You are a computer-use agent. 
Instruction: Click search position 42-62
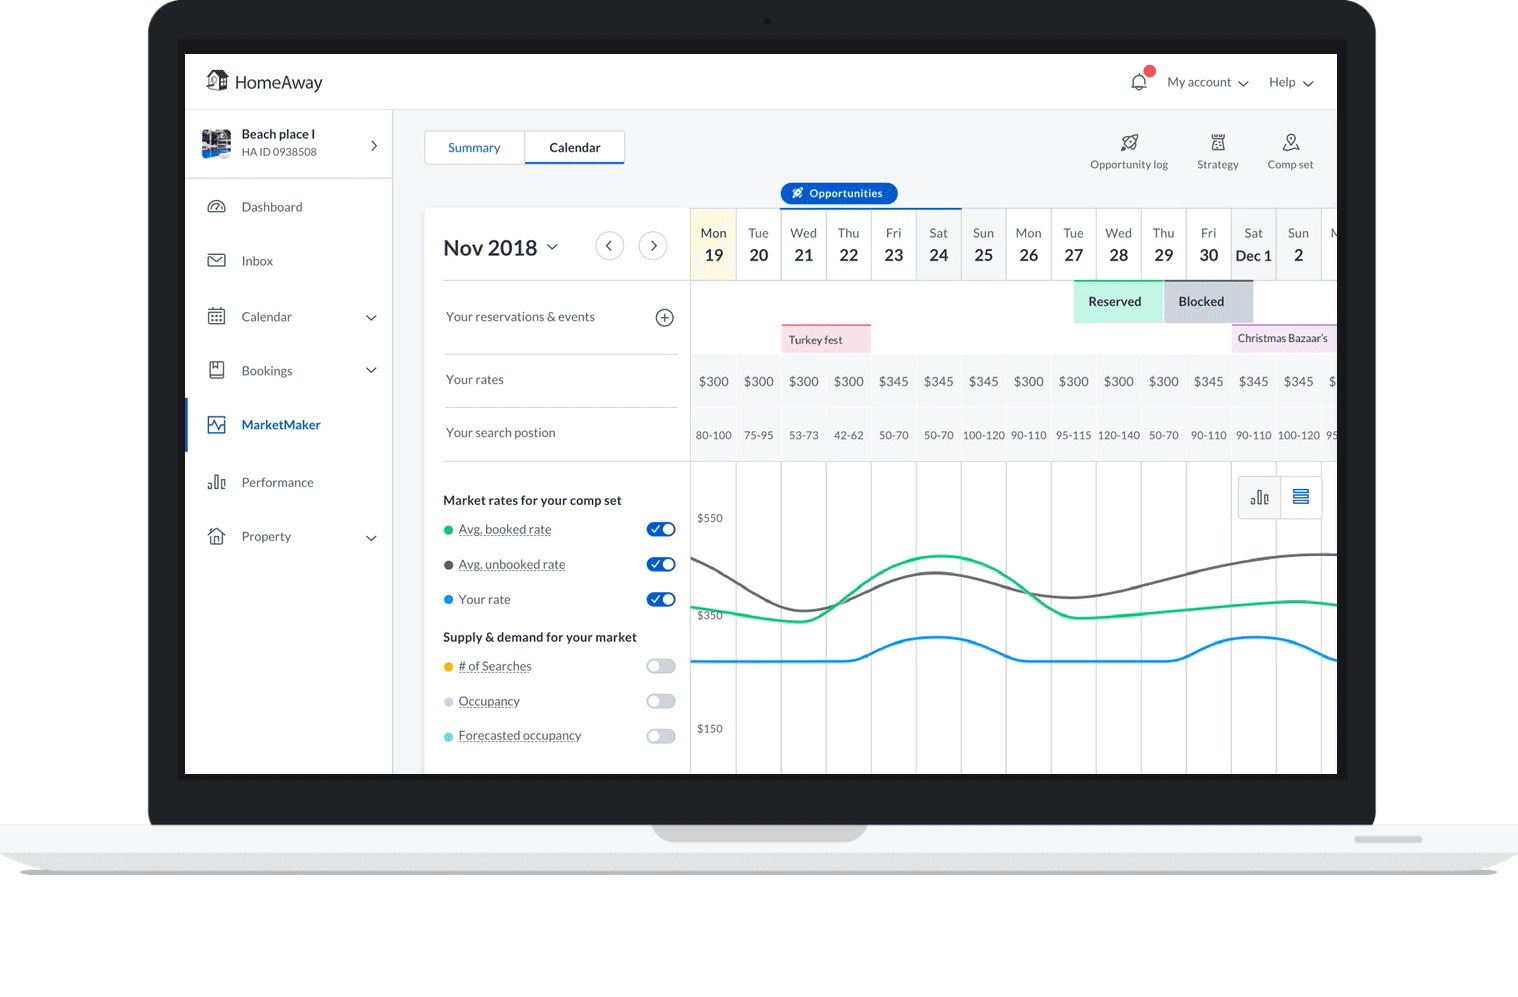point(849,435)
